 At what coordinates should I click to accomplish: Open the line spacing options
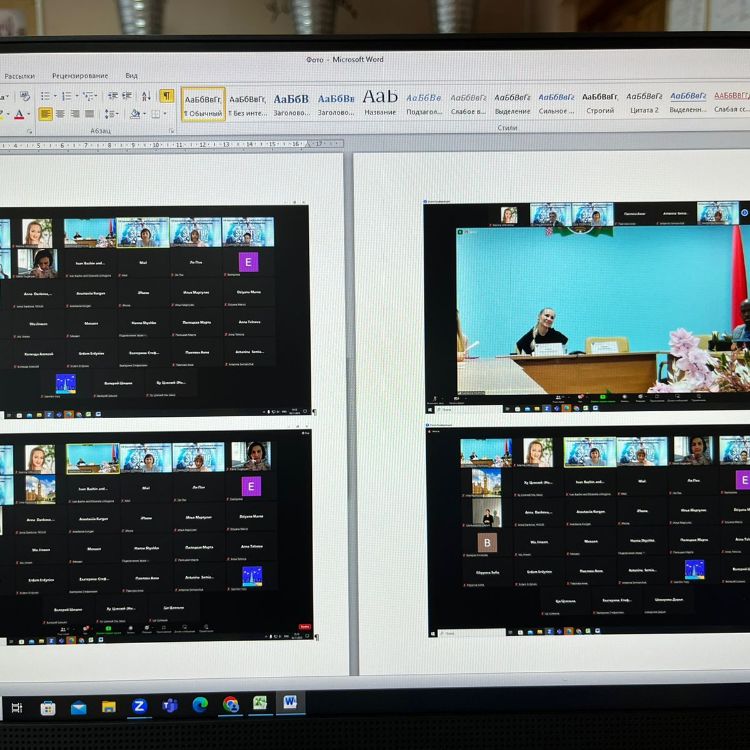(110, 114)
